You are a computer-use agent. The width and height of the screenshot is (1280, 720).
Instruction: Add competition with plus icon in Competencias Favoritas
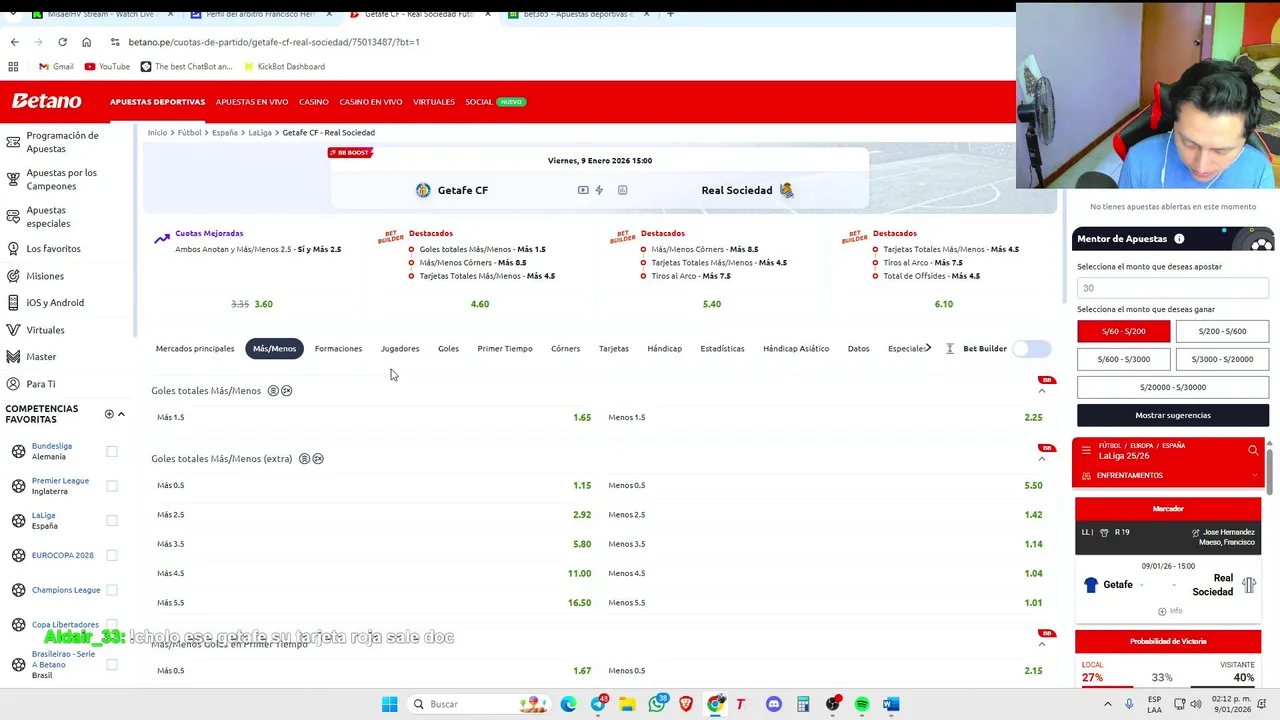coord(109,414)
